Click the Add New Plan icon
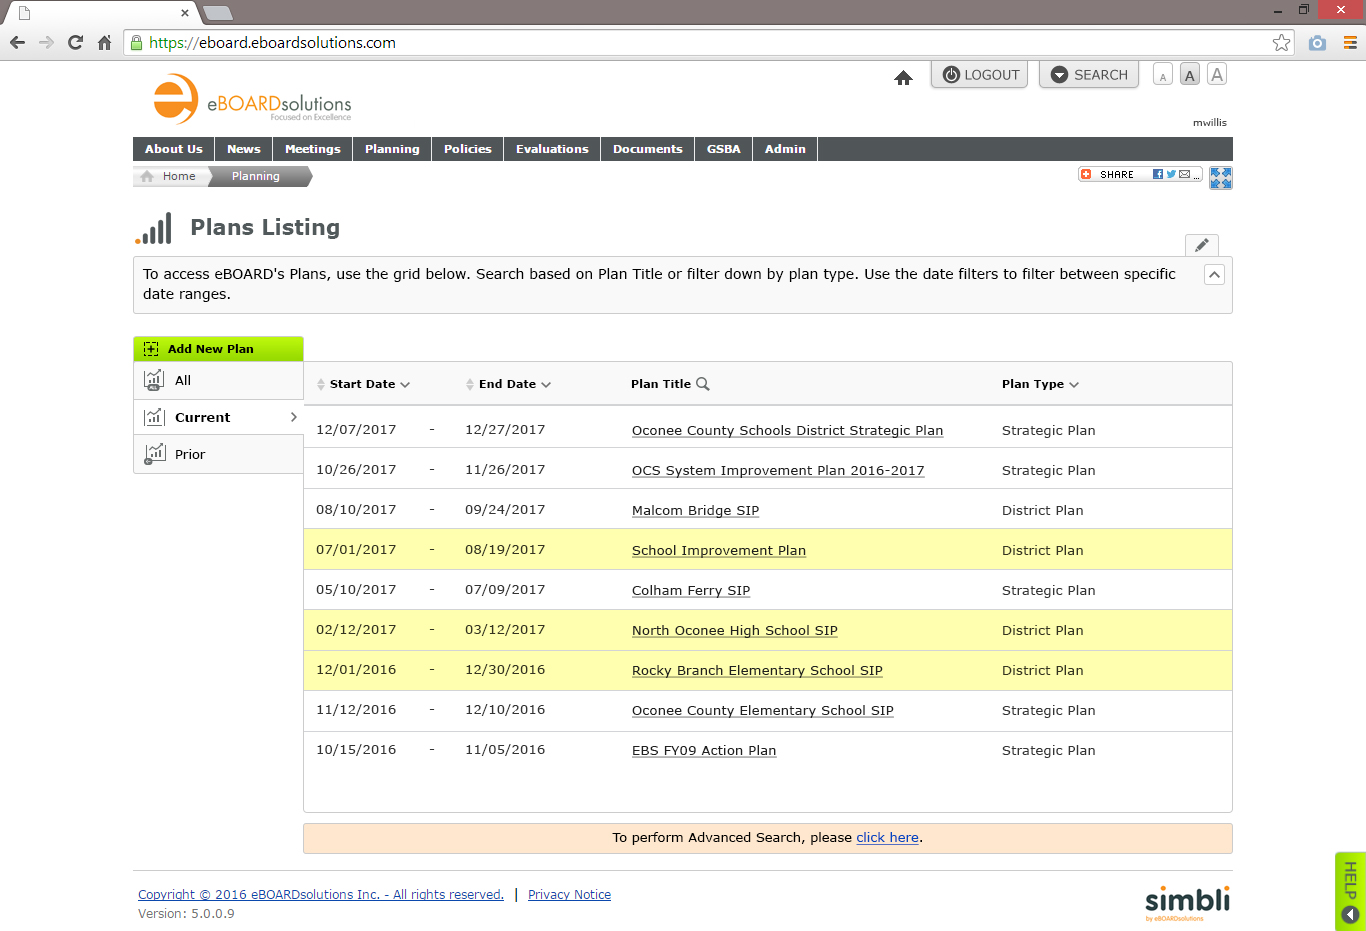 pos(151,348)
